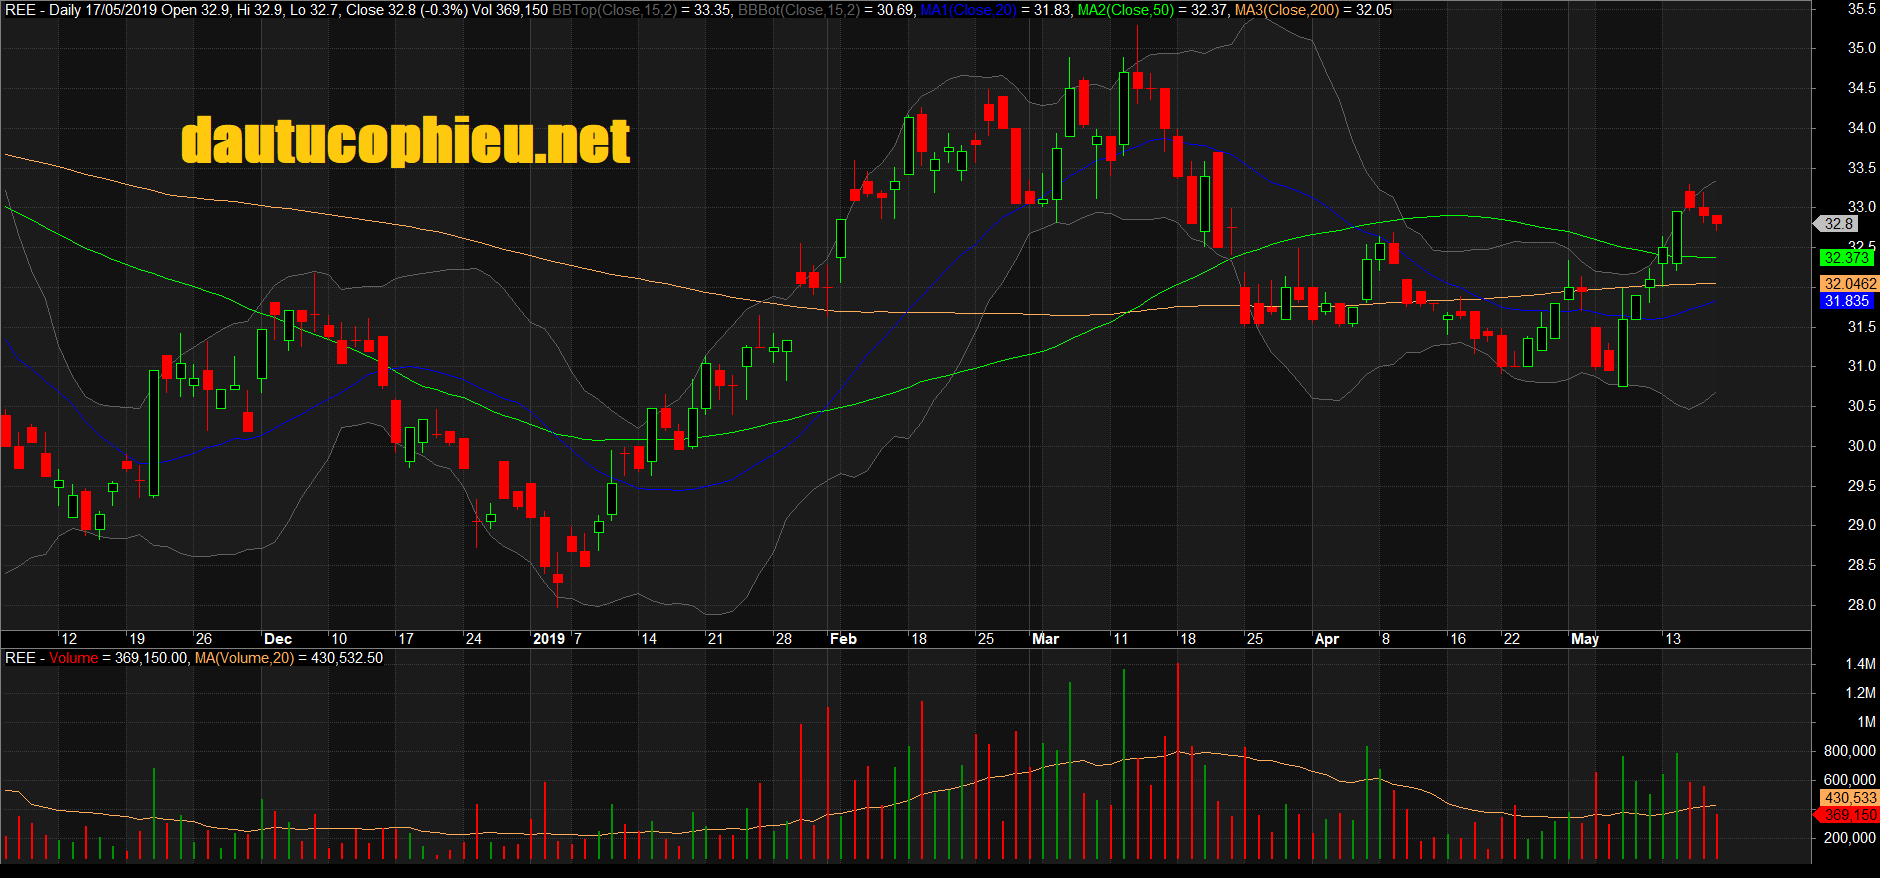
Task: Click date label 26 before Dec
Action: pos(203,639)
